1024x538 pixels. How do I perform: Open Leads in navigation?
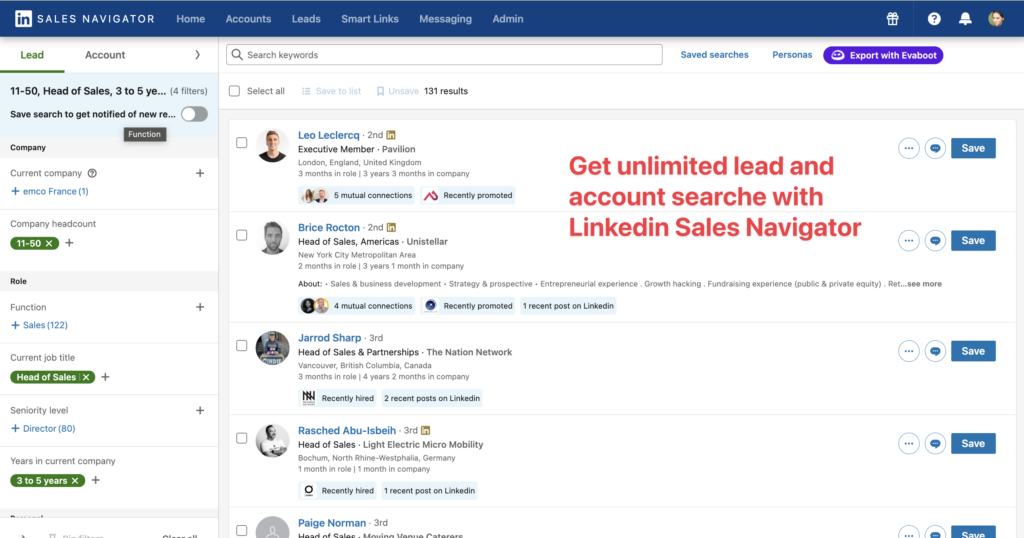tap(306, 19)
